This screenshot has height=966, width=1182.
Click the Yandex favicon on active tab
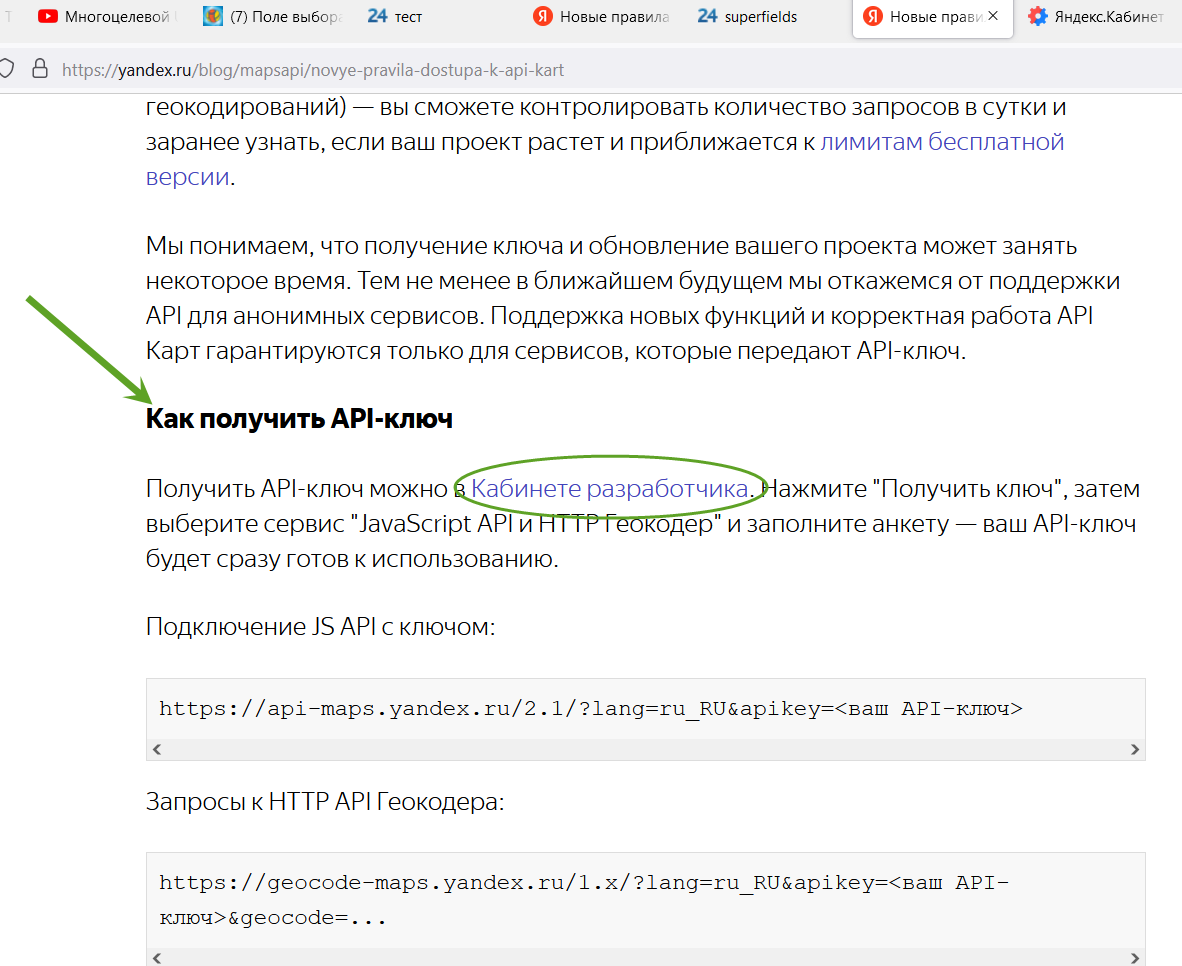coord(873,16)
